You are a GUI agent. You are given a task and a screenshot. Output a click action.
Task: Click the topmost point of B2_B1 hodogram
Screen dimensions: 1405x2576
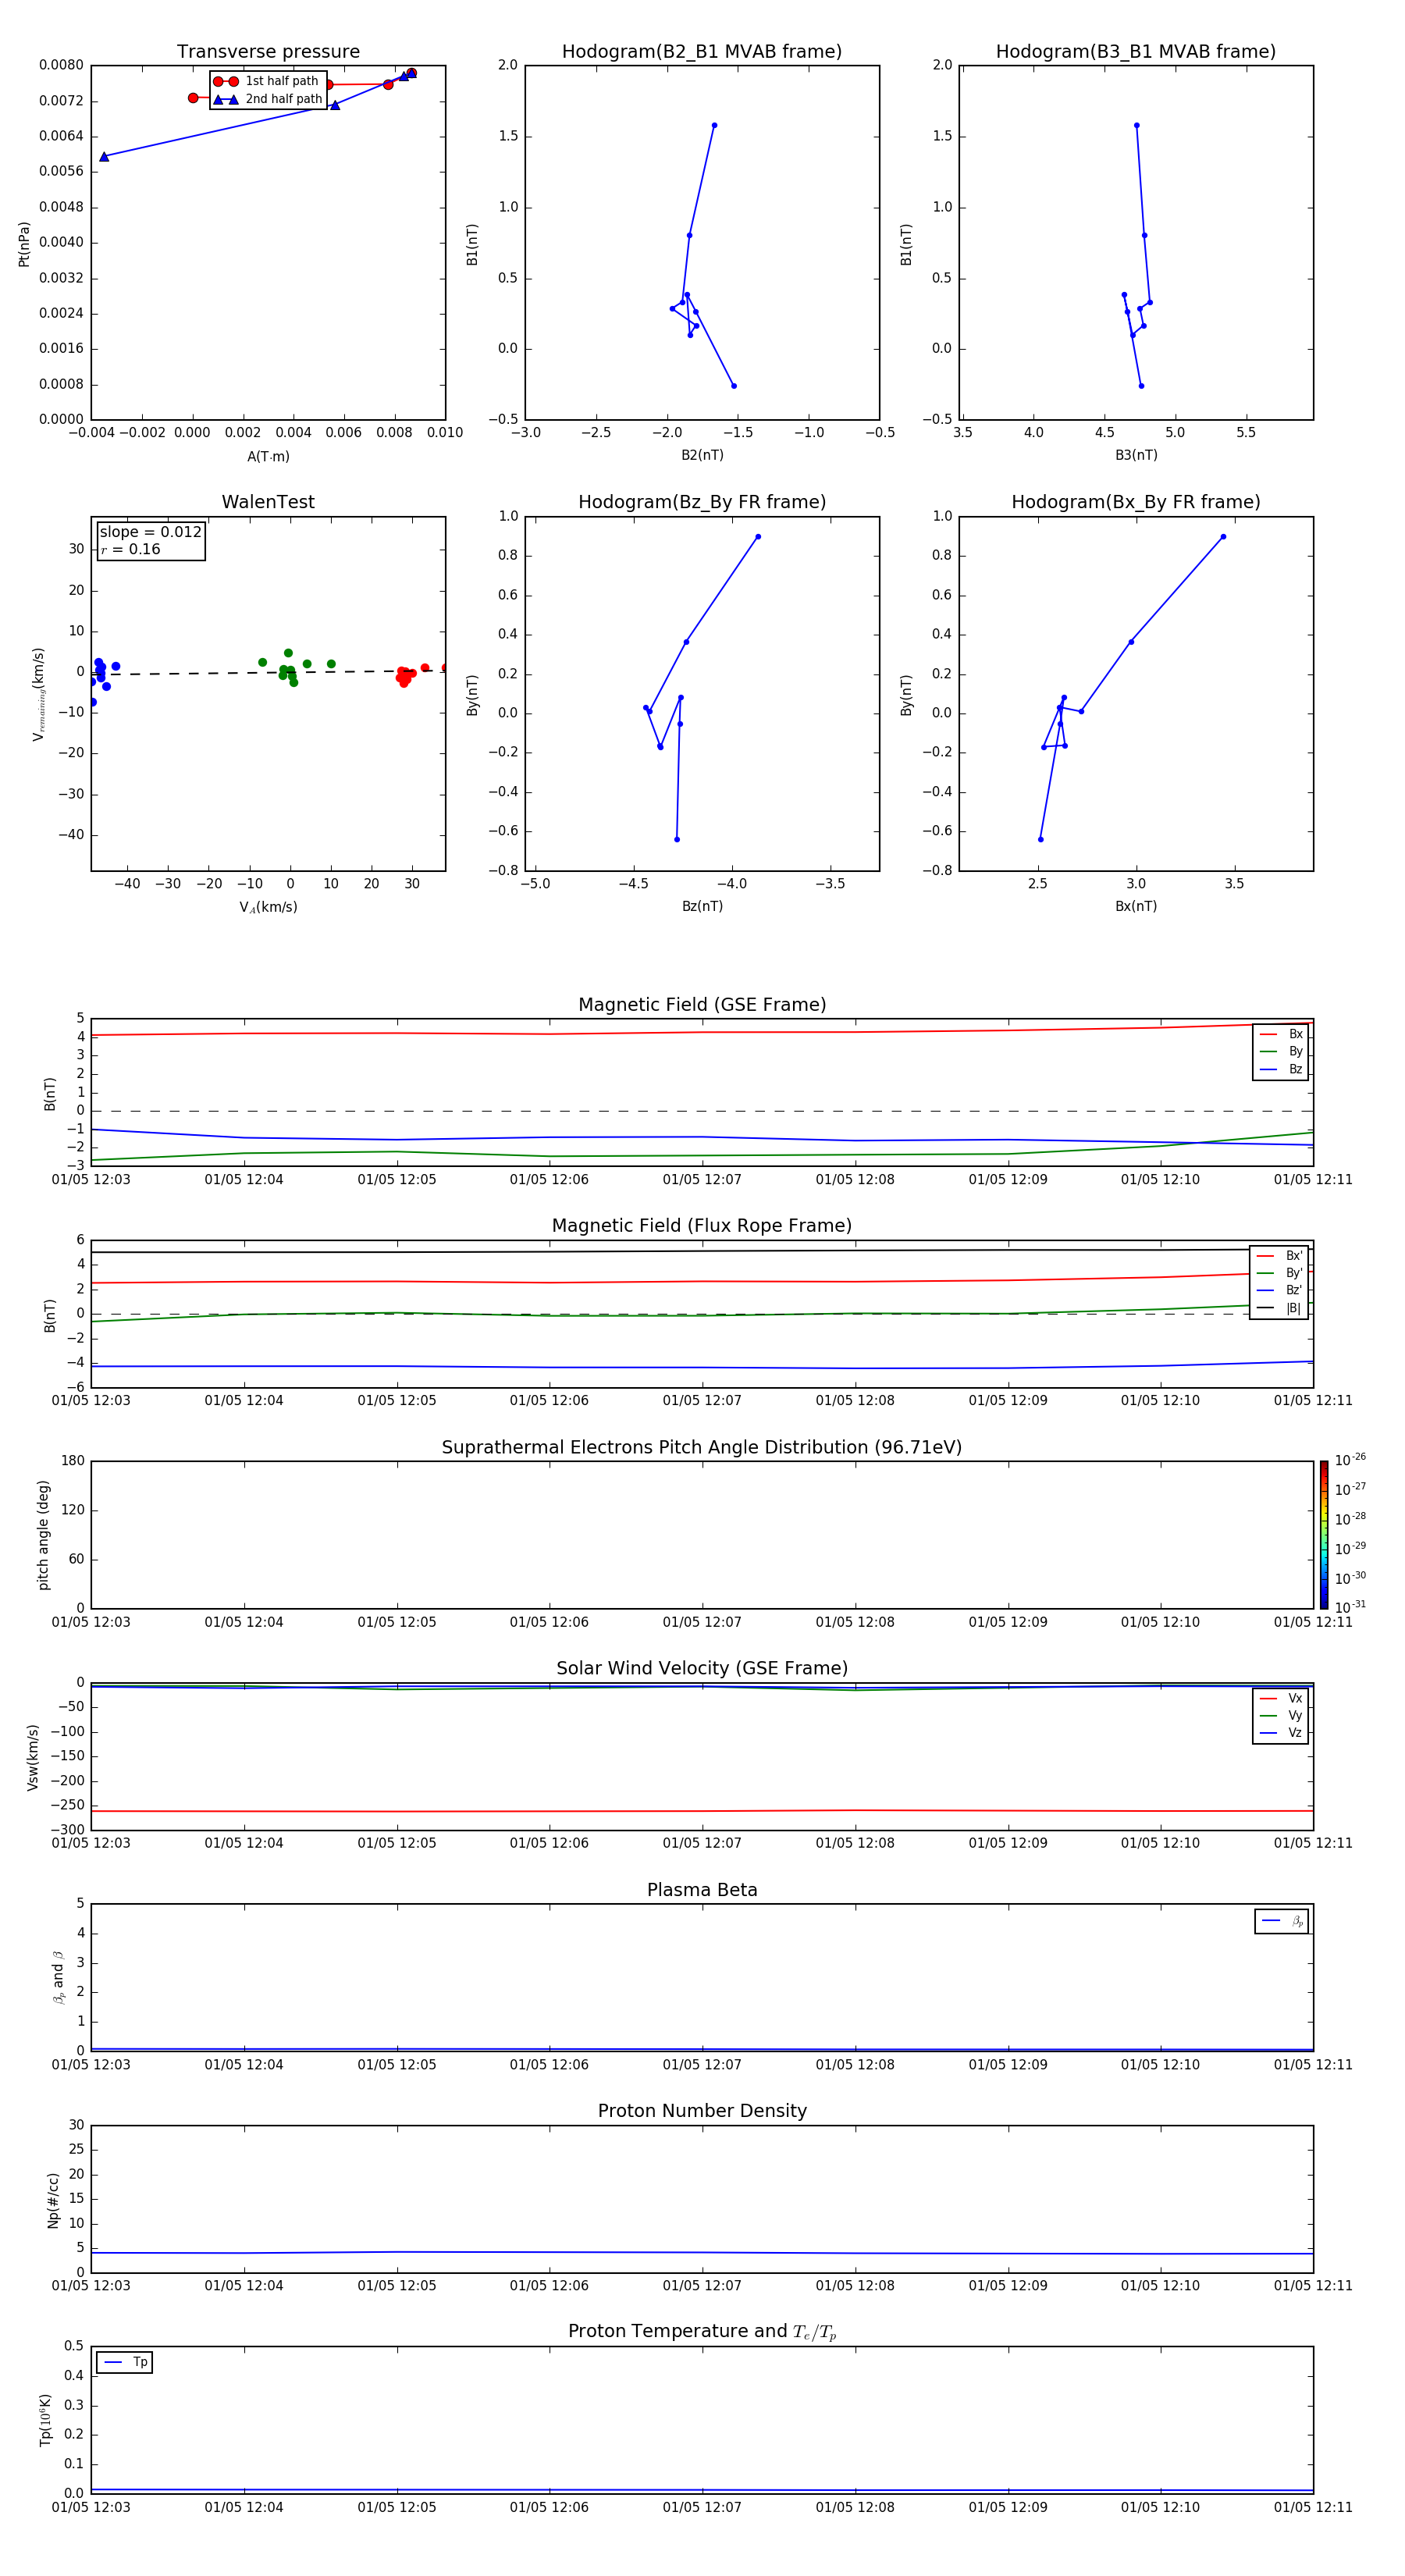tap(714, 125)
